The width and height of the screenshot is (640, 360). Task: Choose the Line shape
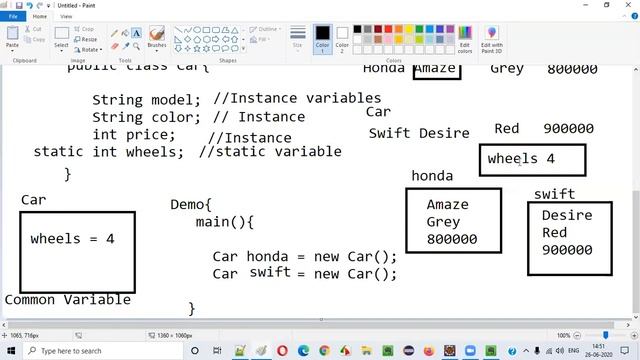click(x=178, y=30)
